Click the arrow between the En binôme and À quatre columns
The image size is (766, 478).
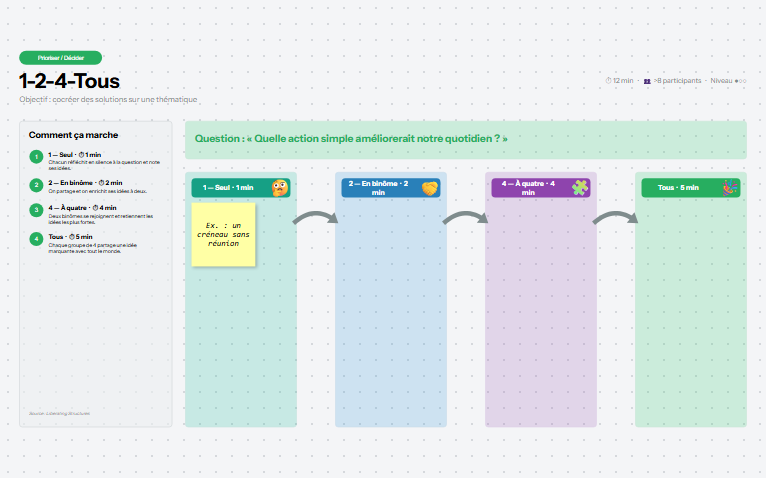pyautogui.click(x=466, y=218)
